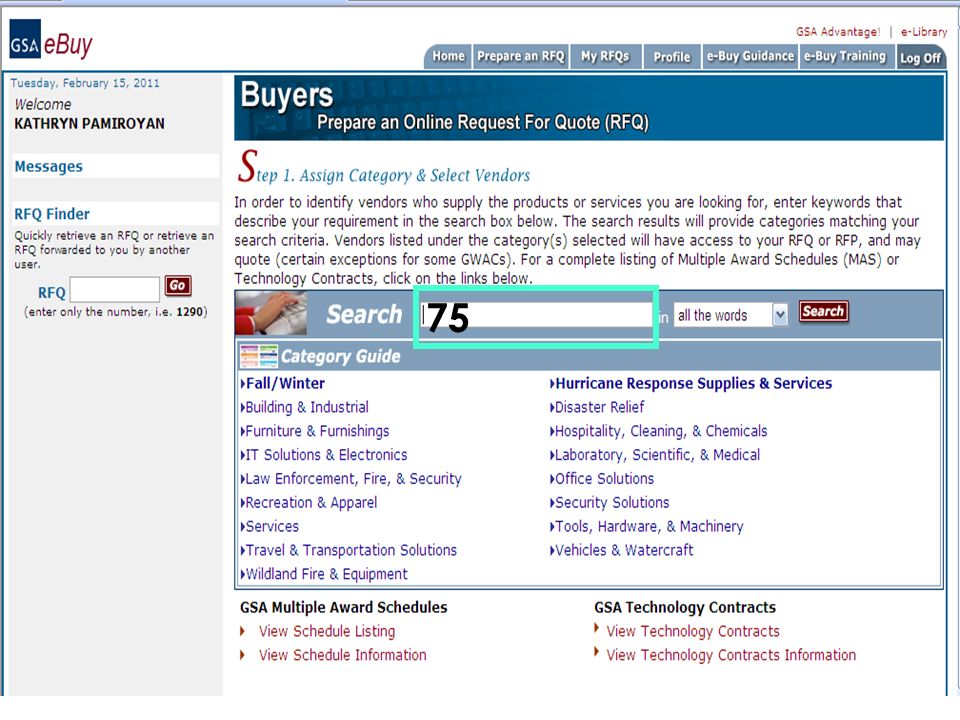Select Wildland Fire & Equipment category
The height and width of the screenshot is (720, 960).
tap(324, 574)
